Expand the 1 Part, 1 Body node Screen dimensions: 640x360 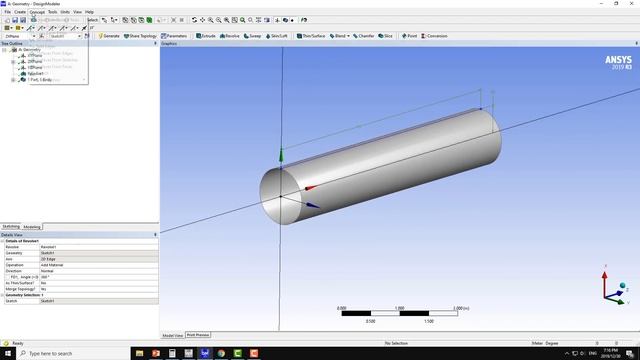[x=13, y=80]
